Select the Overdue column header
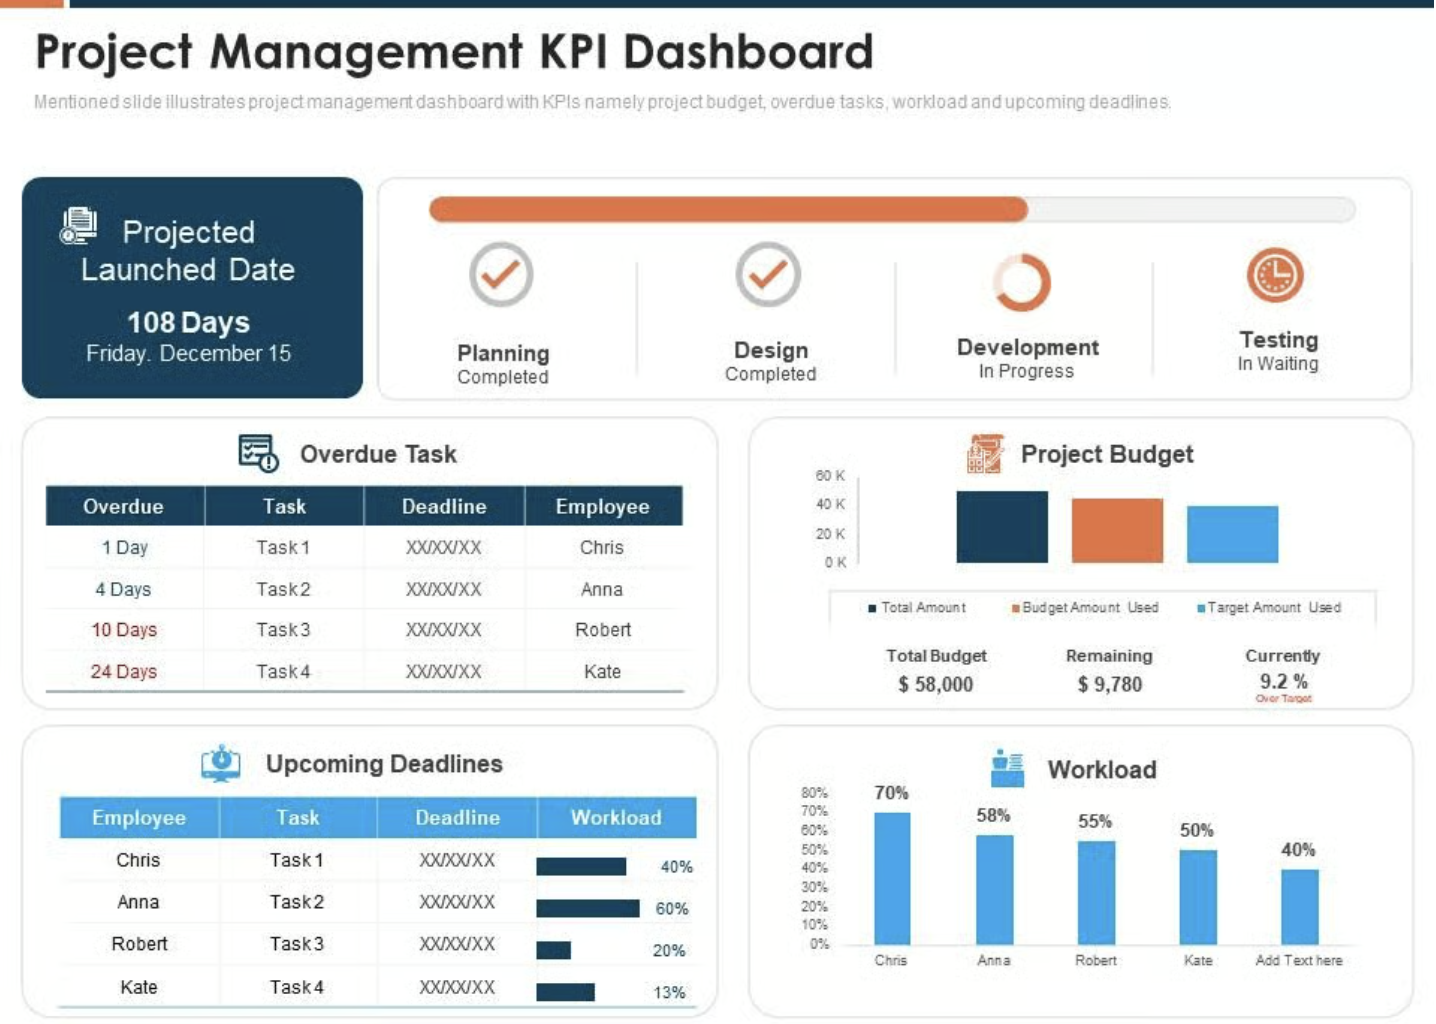Viewport: 1436px width, 1024px height. click(x=124, y=507)
